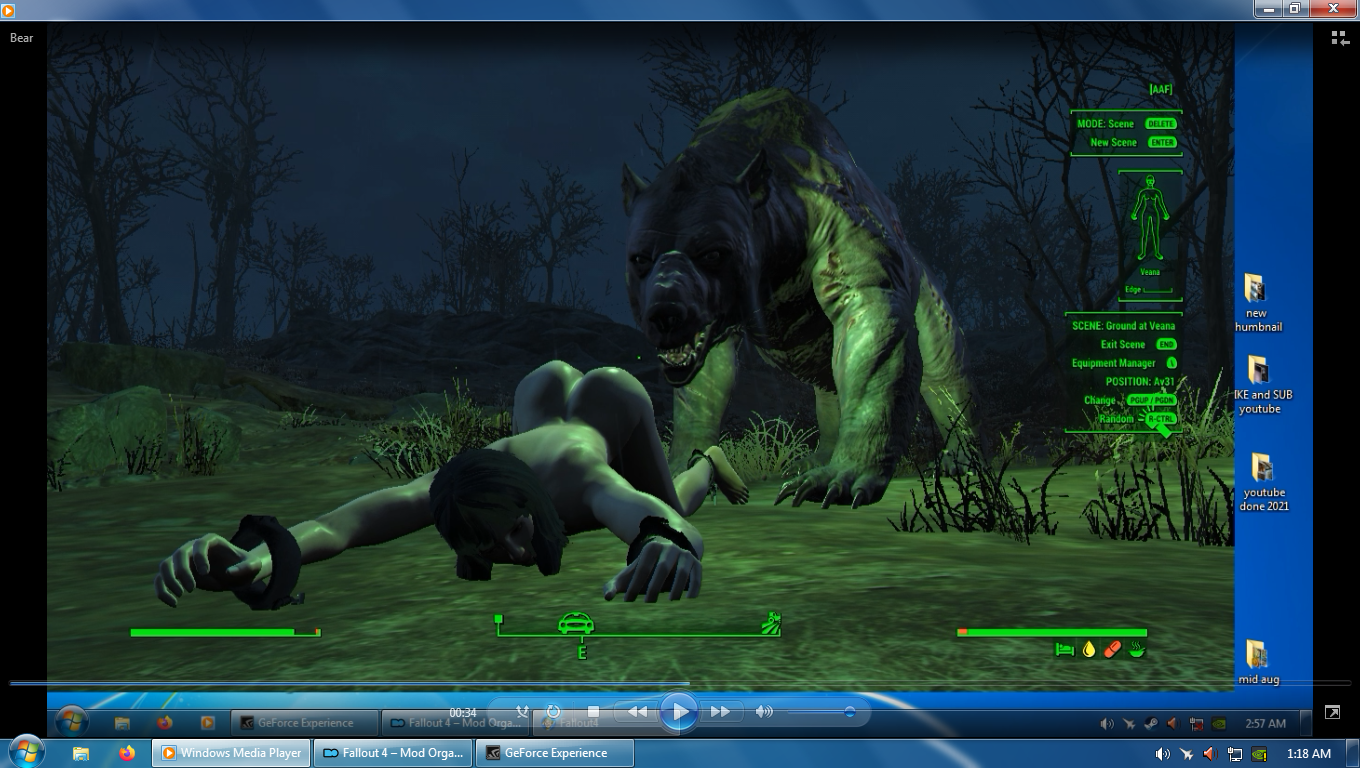Click the orange speaker tray icon

point(1210,754)
